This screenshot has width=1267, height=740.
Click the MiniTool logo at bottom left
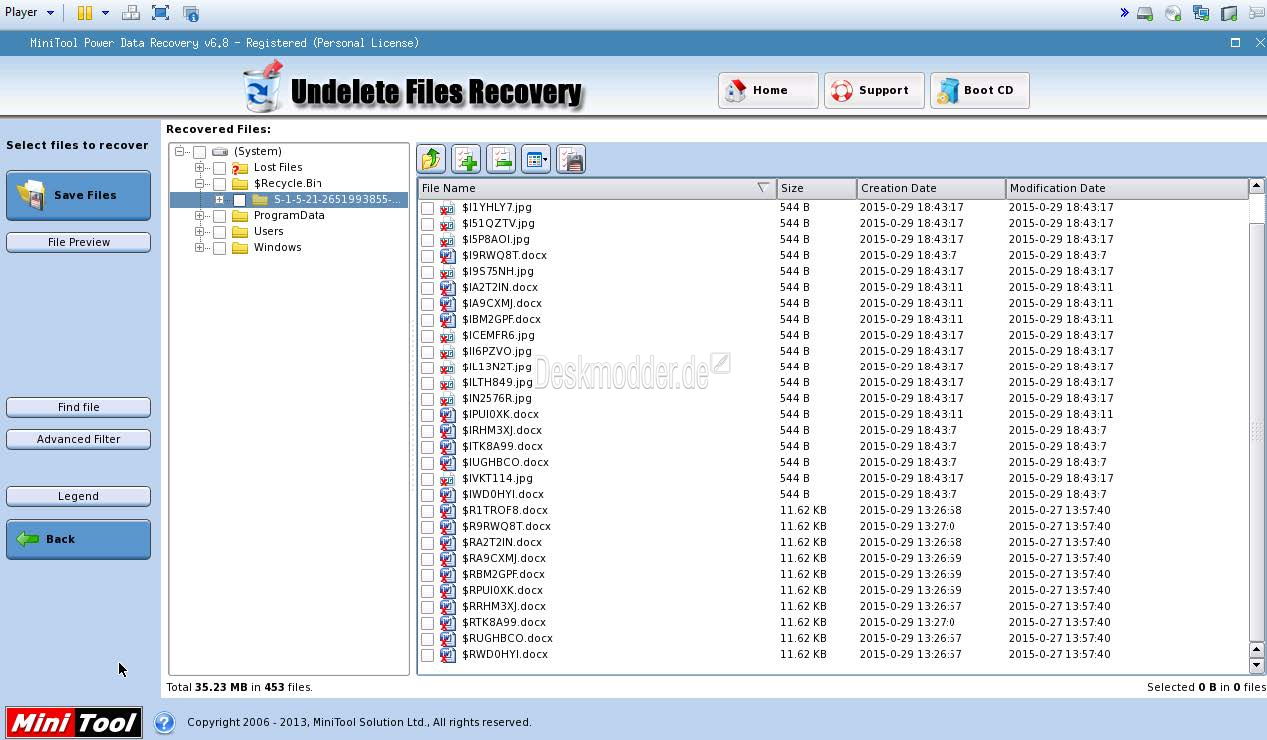[x=74, y=722]
